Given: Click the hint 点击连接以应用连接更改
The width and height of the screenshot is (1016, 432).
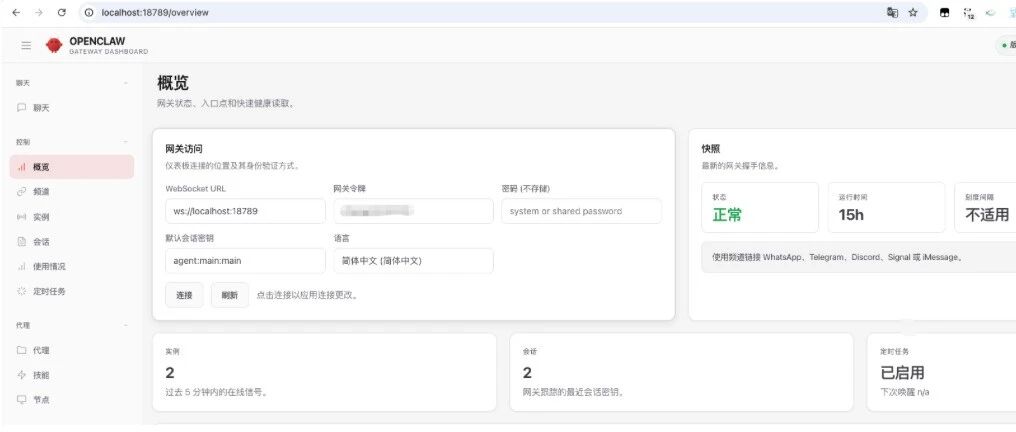Looking at the screenshot, I should [x=307, y=295].
